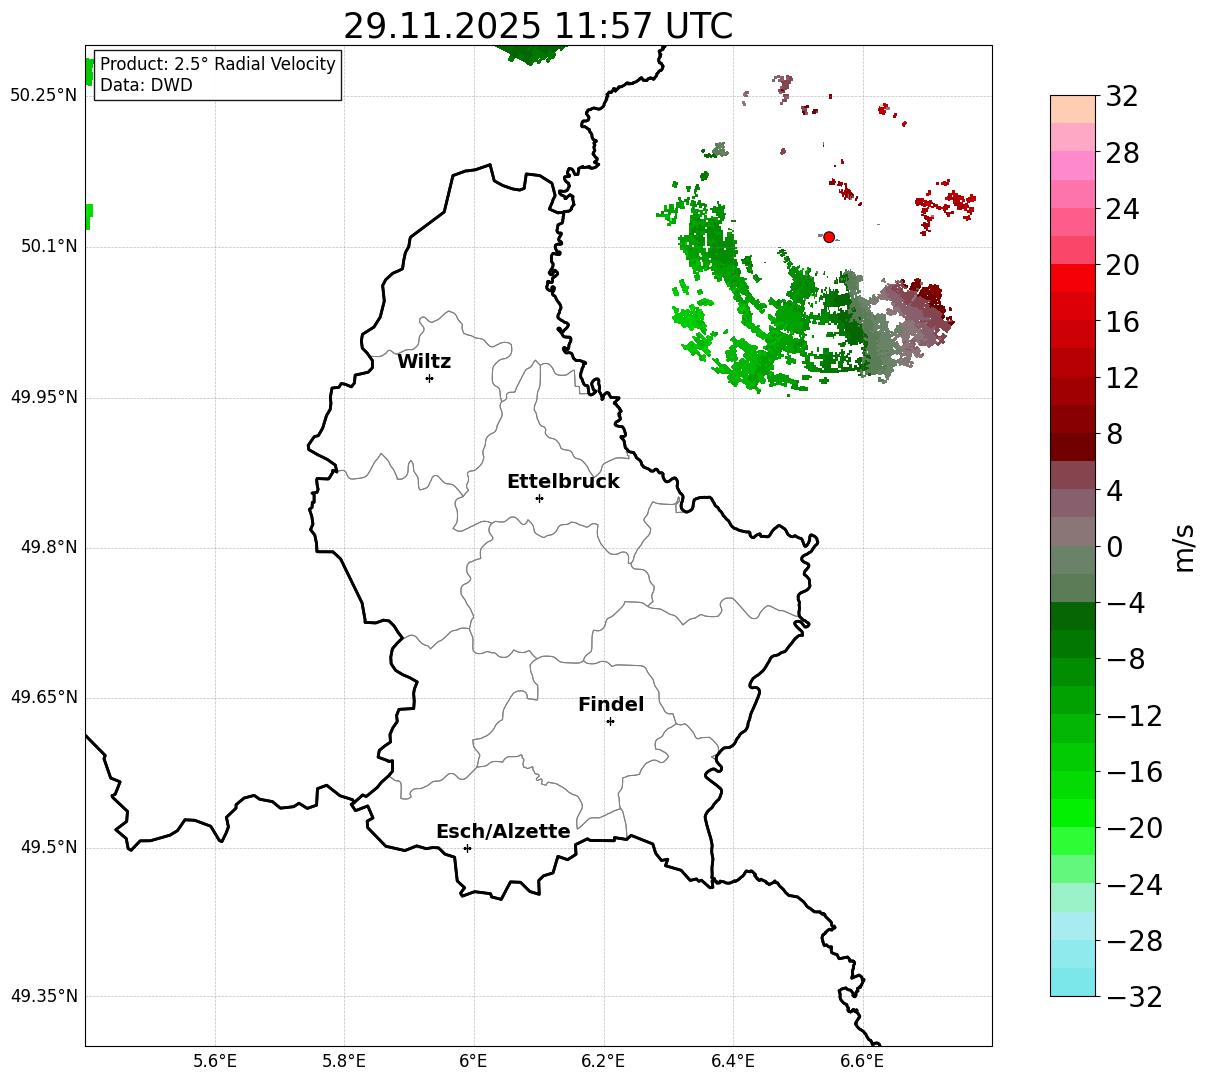Click the colorbar value 0
1207x1081 pixels.
(1114, 547)
